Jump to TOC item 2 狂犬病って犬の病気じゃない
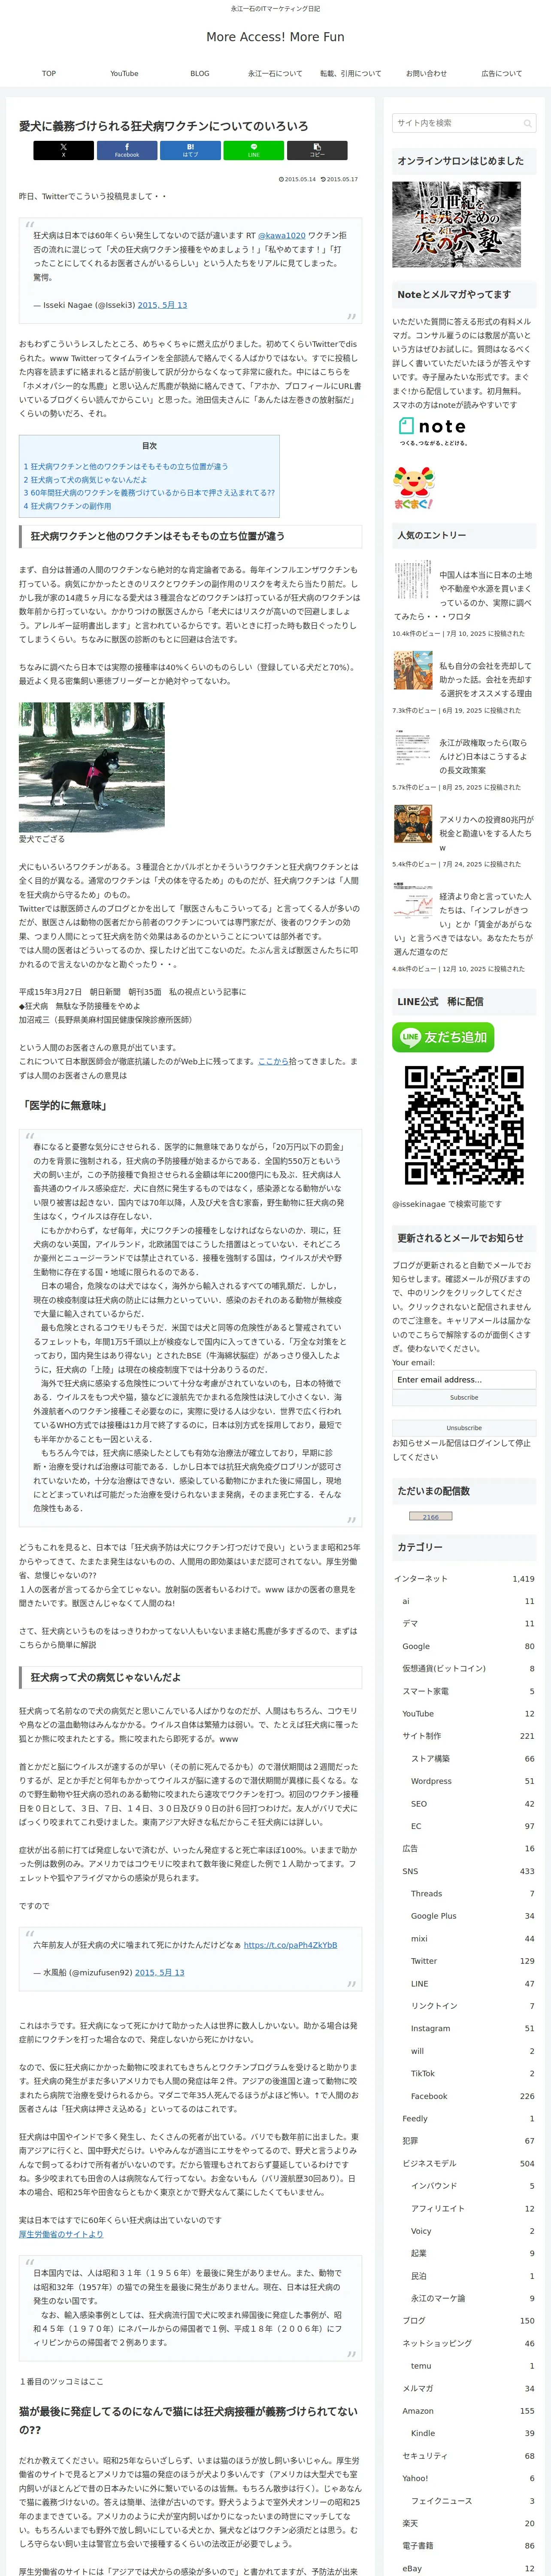The image size is (551, 2576). coord(85,480)
